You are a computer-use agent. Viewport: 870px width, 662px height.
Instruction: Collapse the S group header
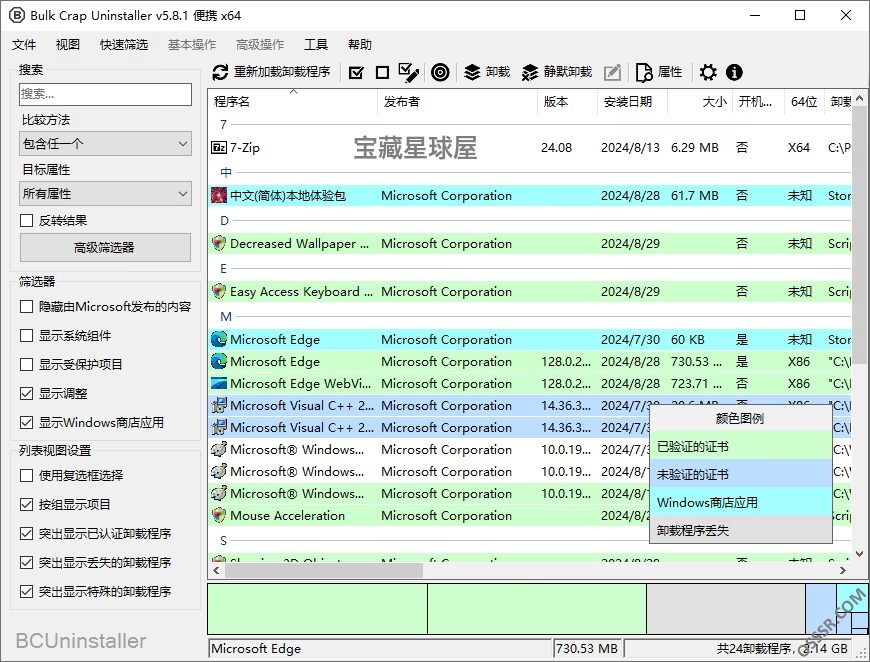(224, 540)
